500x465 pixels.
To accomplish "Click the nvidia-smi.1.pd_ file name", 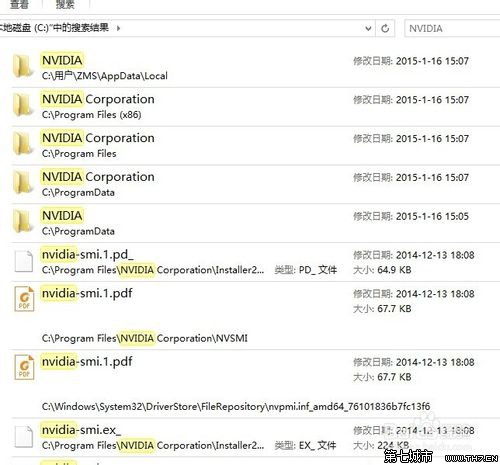I will (x=87, y=255).
